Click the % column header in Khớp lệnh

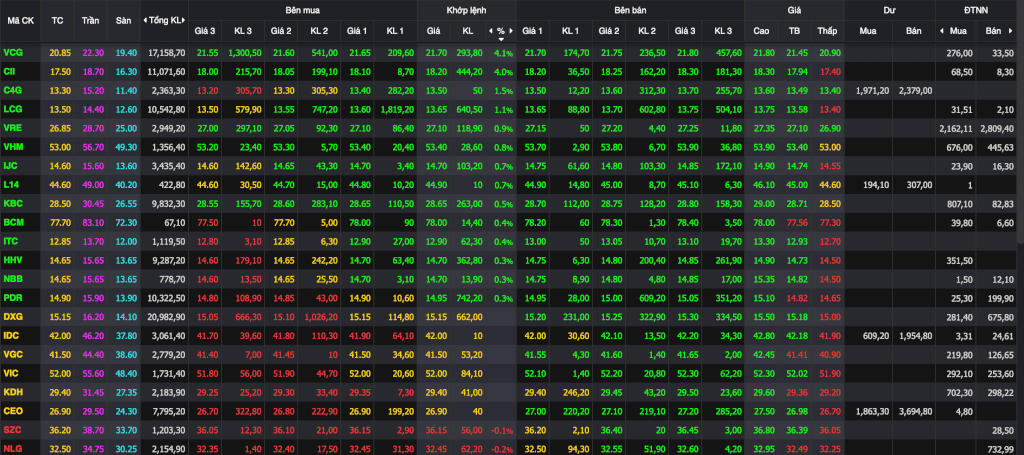501,31
